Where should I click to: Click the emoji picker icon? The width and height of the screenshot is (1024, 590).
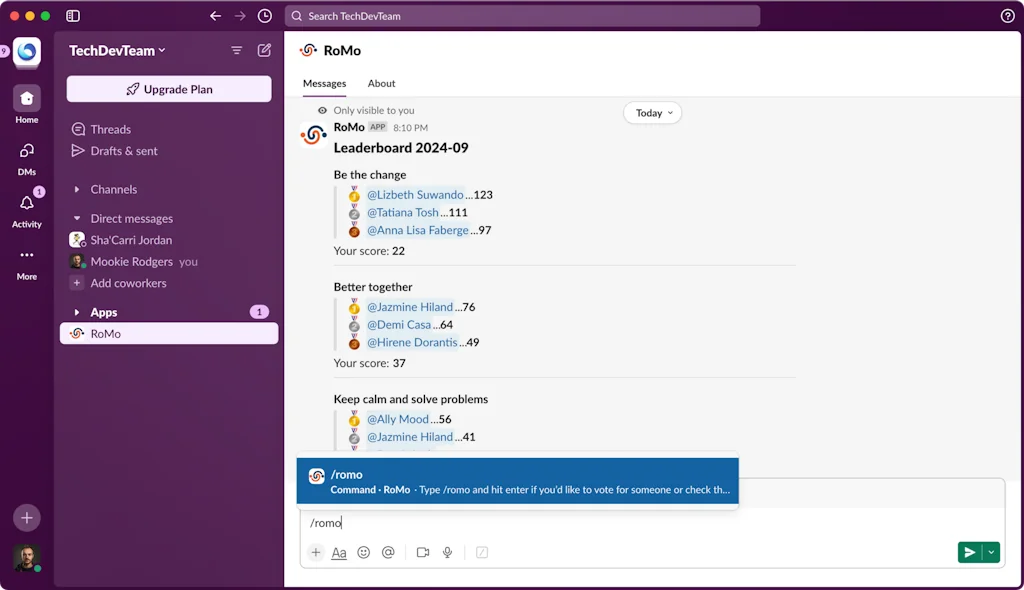tap(364, 552)
